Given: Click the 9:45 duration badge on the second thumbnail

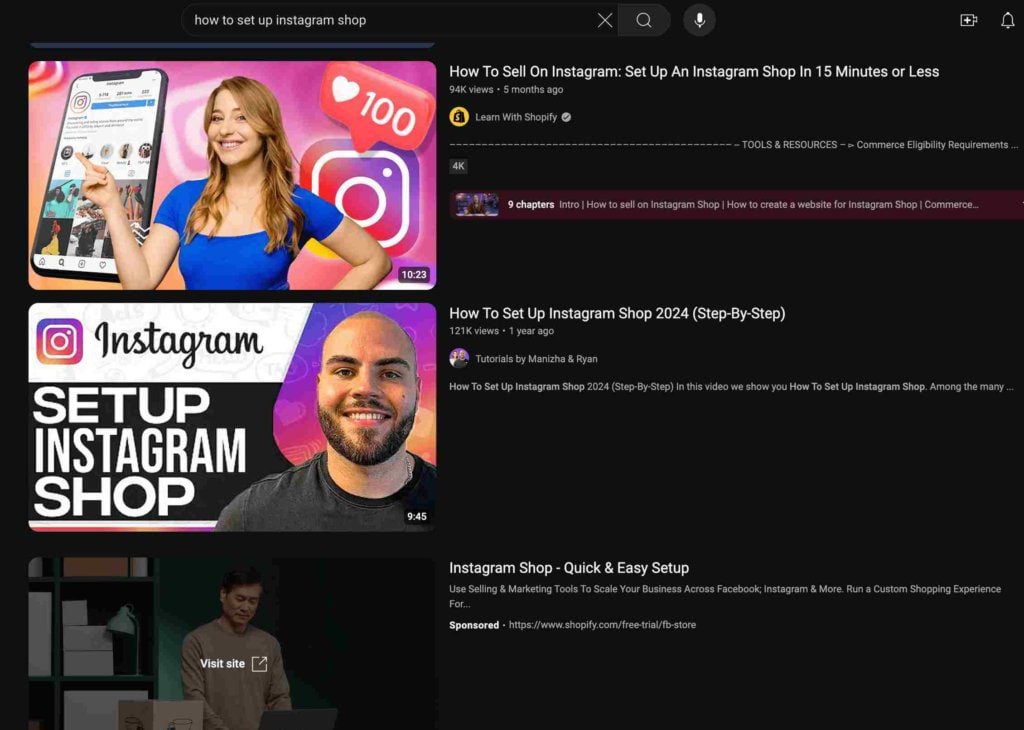Looking at the screenshot, I should [420, 517].
